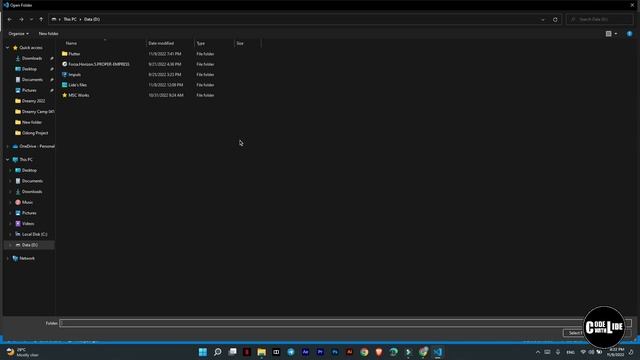This screenshot has height=360, width=640.
Task: Click the Search Data (D:) box
Action: [x=600, y=19]
